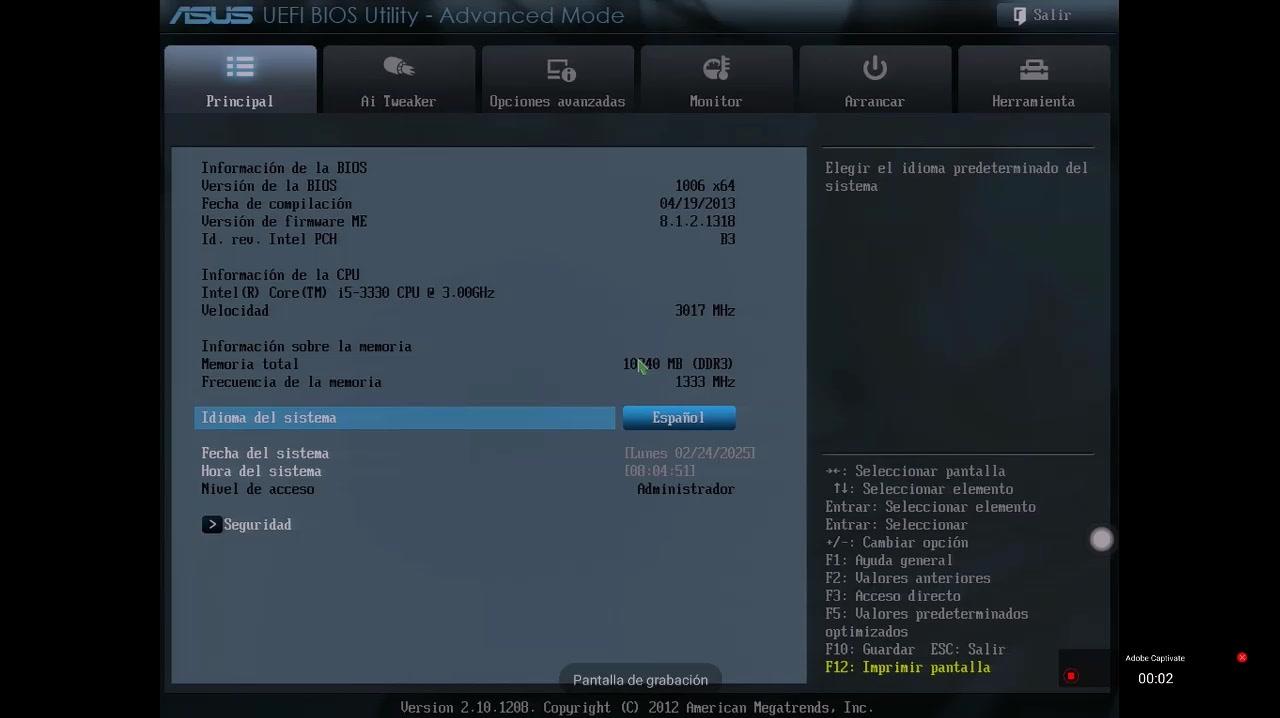
Task: Edit the Hora del sistema value
Action: [660, 472]
